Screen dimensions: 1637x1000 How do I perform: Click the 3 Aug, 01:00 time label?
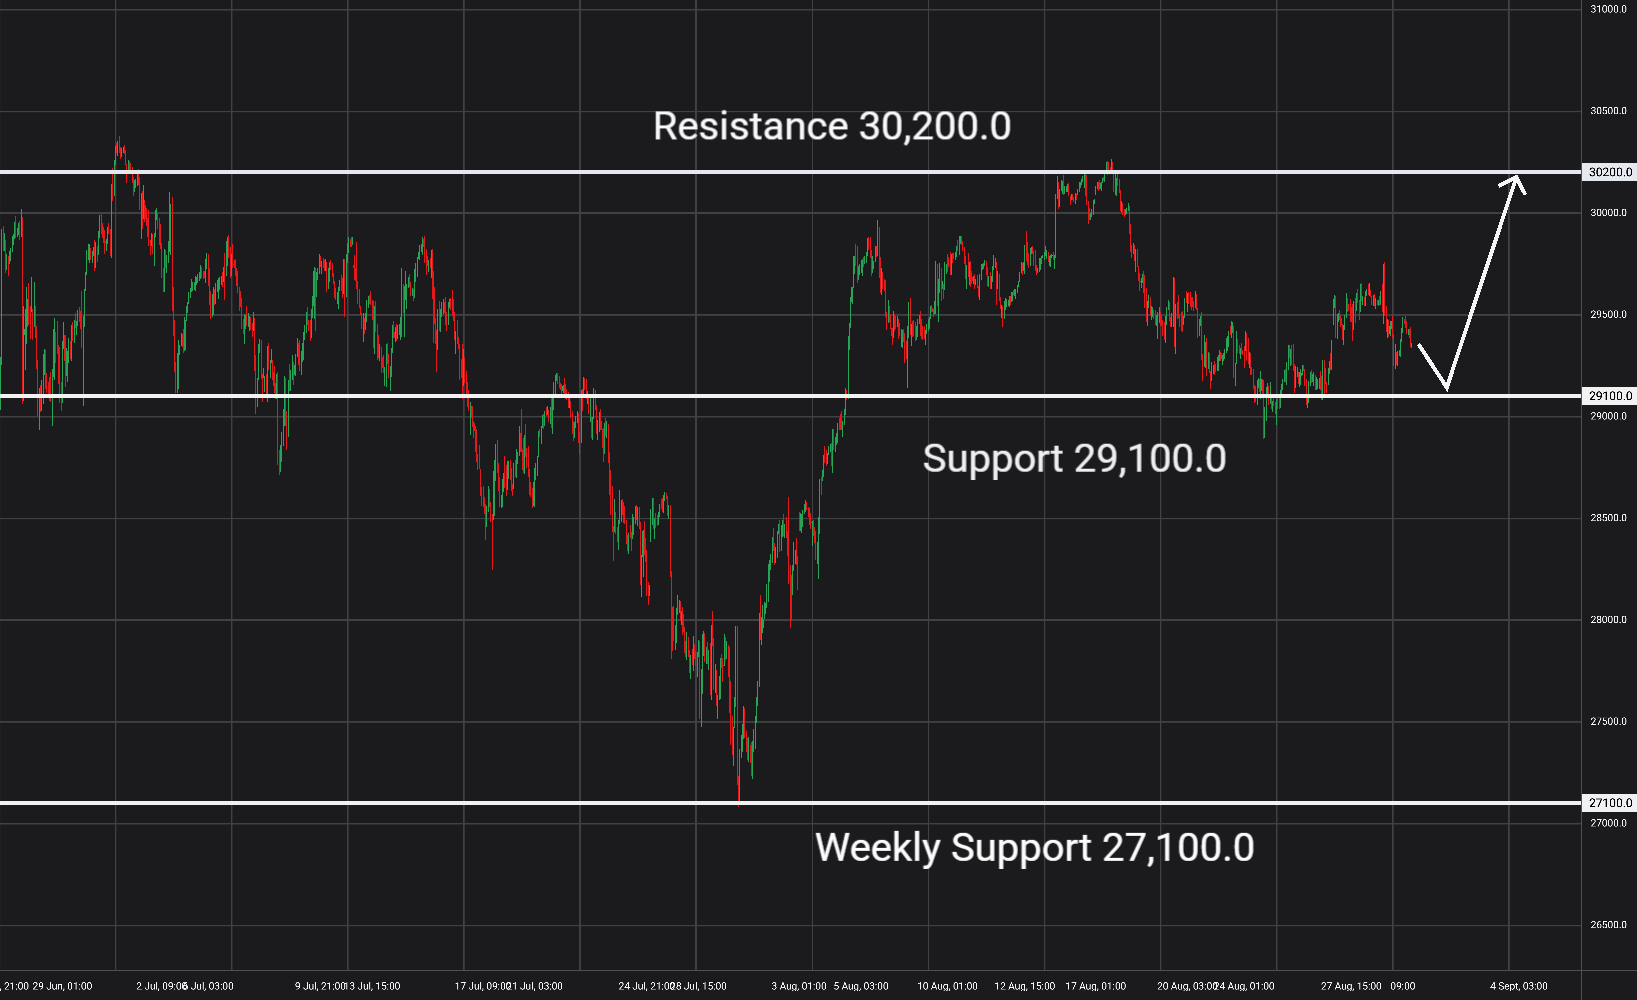tap(799, 986)
